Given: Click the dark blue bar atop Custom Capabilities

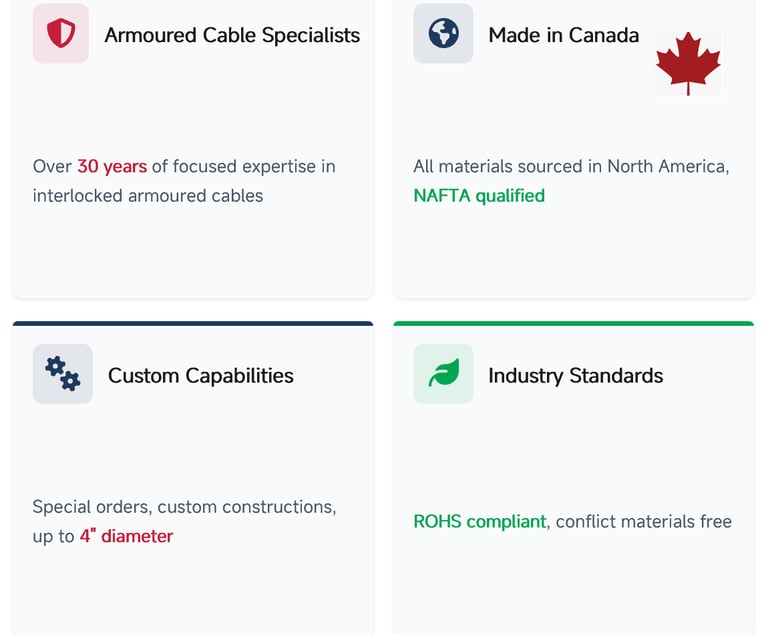Looking at the screenshot, I should (193, 324).
